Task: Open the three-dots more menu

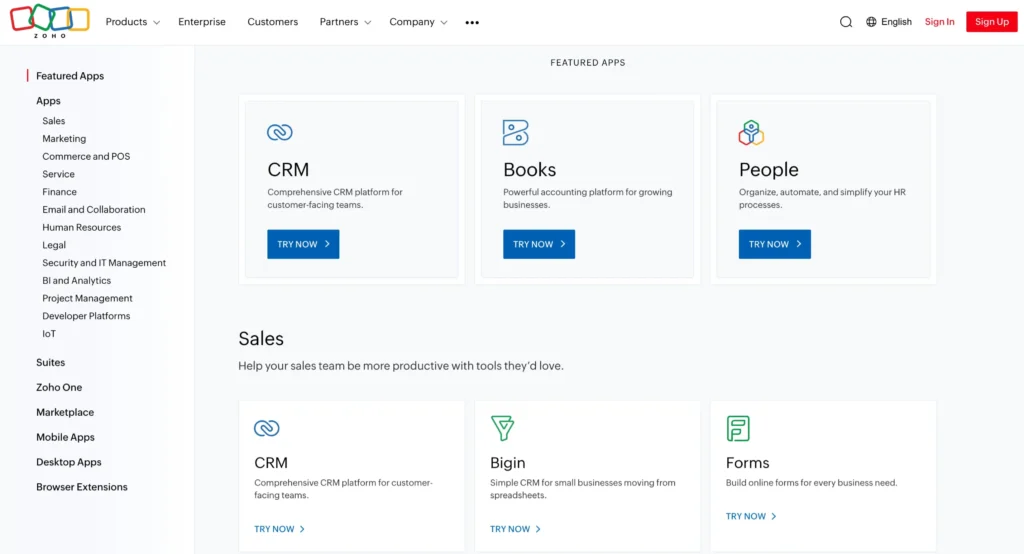Action: pos(472,22)
